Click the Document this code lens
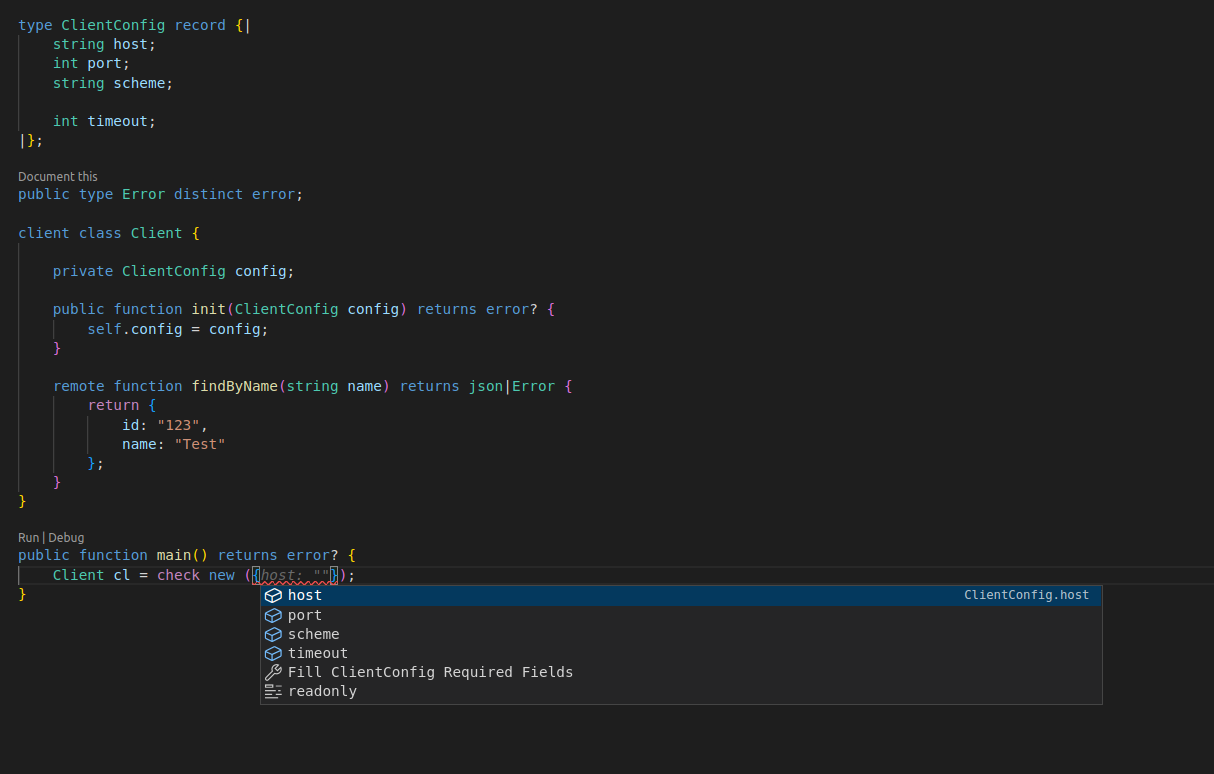 pyautogui.click(x=58, y=176)
